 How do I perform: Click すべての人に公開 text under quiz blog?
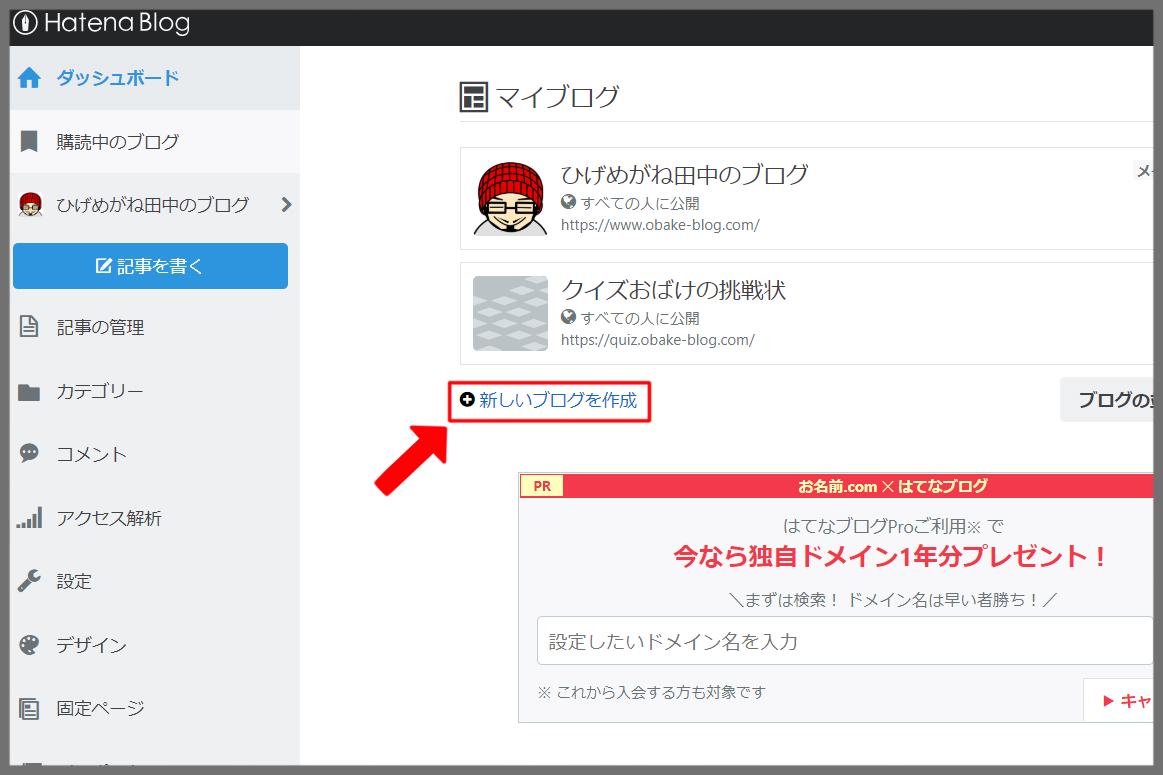(639, 318)
